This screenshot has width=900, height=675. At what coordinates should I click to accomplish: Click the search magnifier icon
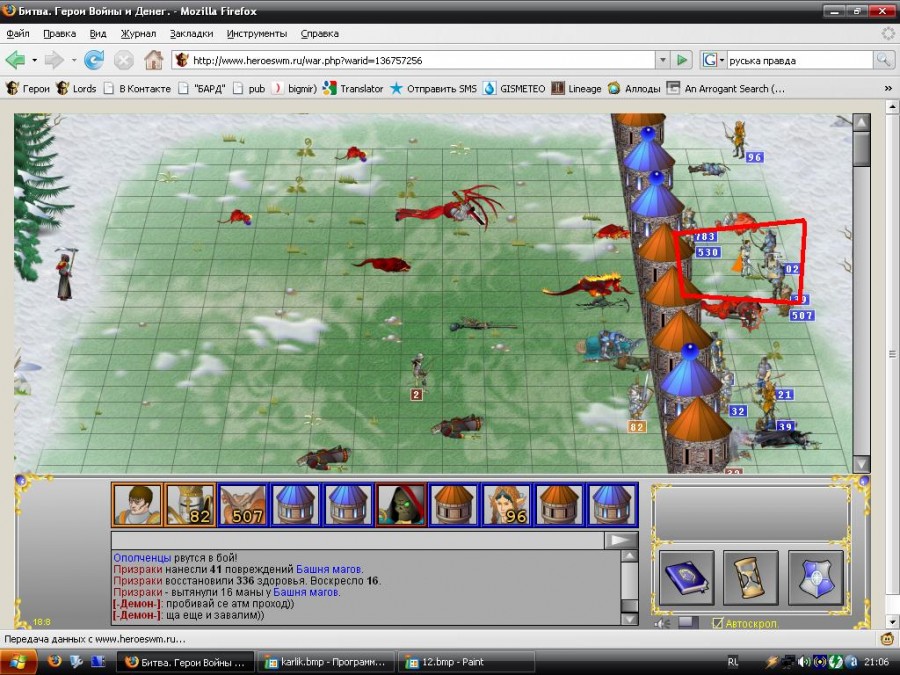884,60
